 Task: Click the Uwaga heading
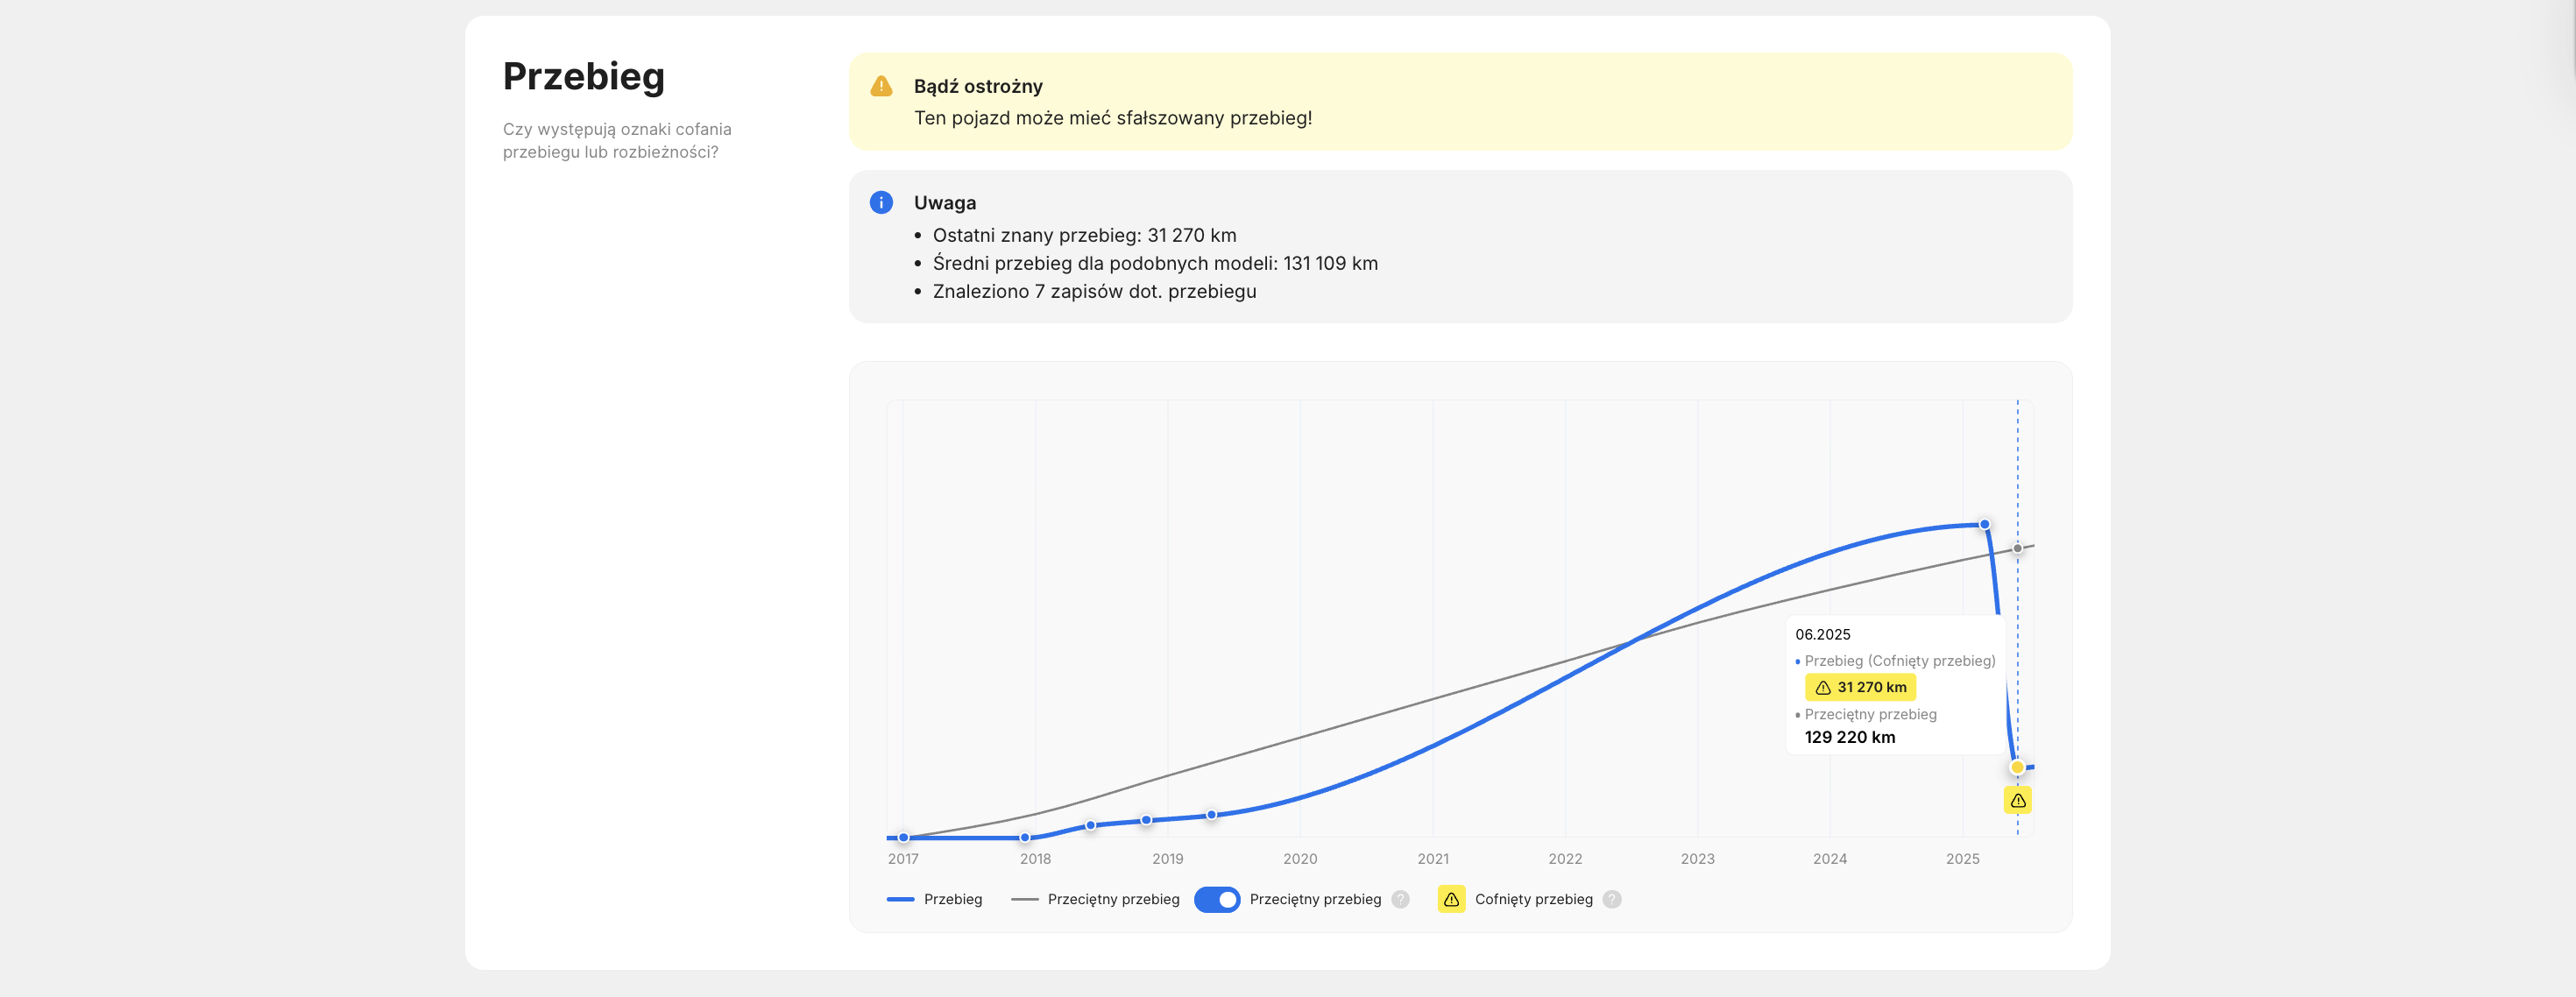coord(945,203)
